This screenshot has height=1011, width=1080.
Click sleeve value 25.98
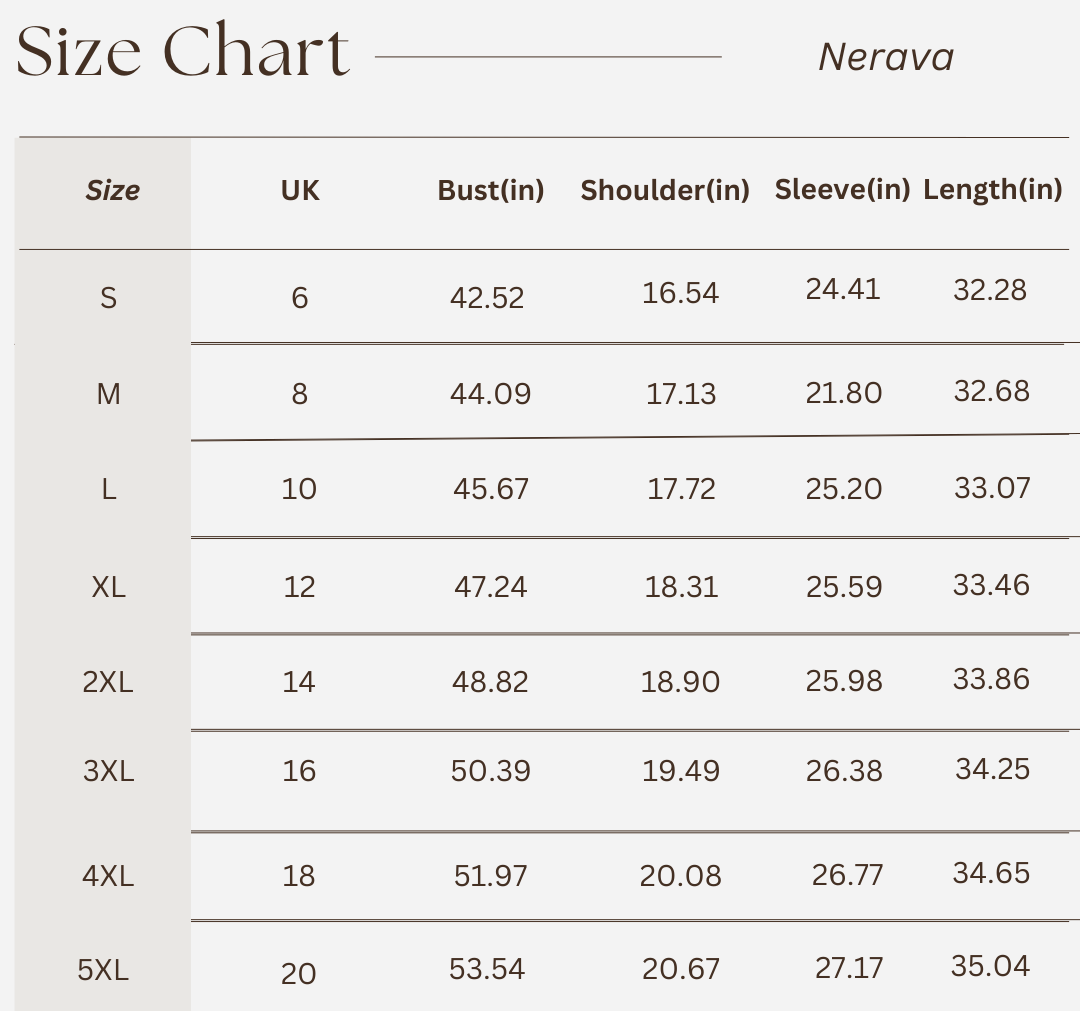point(844,681)
